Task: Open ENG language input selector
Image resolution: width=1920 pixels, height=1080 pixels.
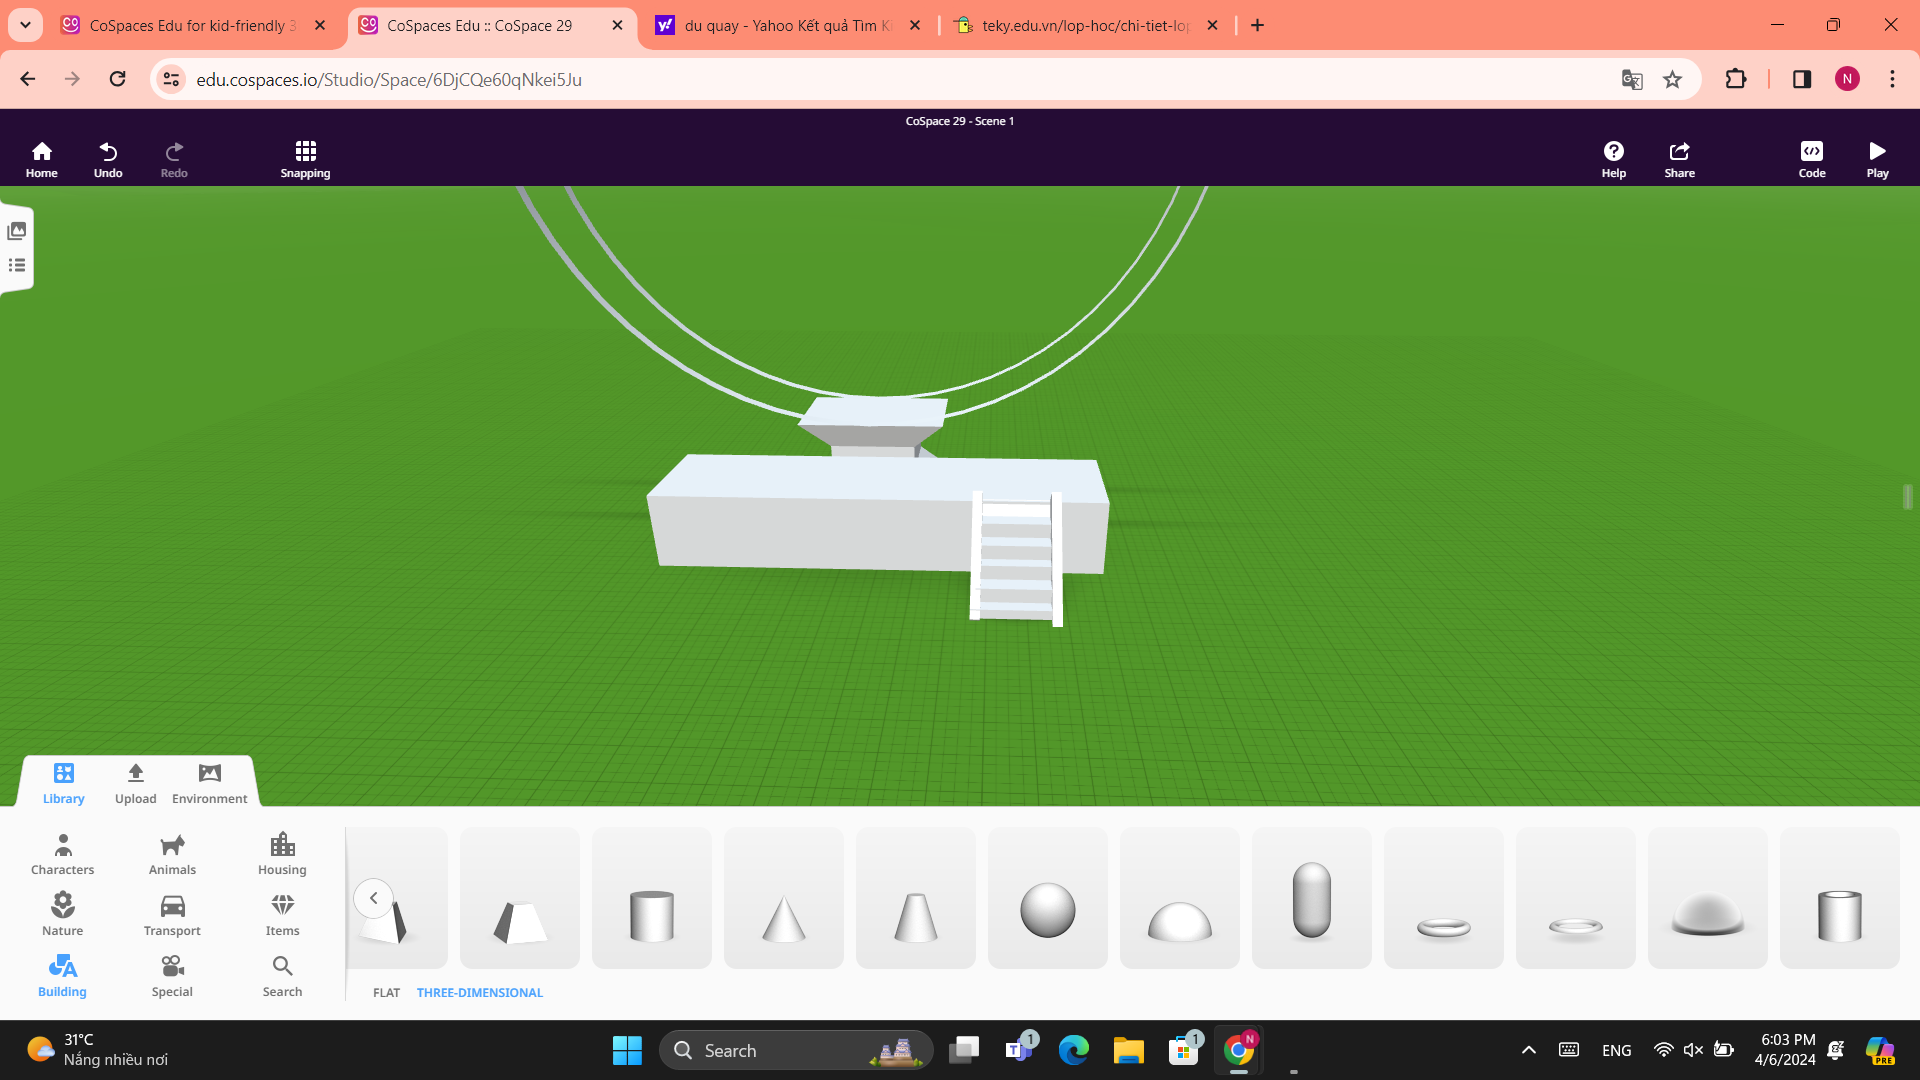Action: pyautogui.click(x=1616, y=1050)
